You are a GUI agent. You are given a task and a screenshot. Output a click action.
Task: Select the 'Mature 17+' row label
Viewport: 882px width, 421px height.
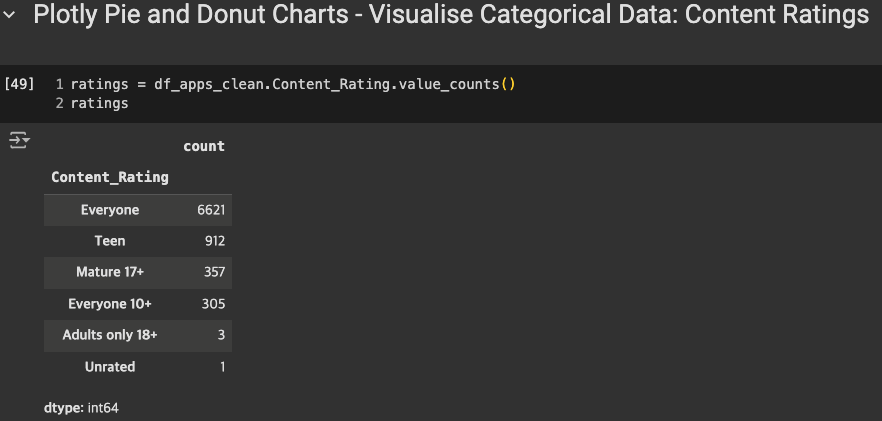(x=110, y=272)
